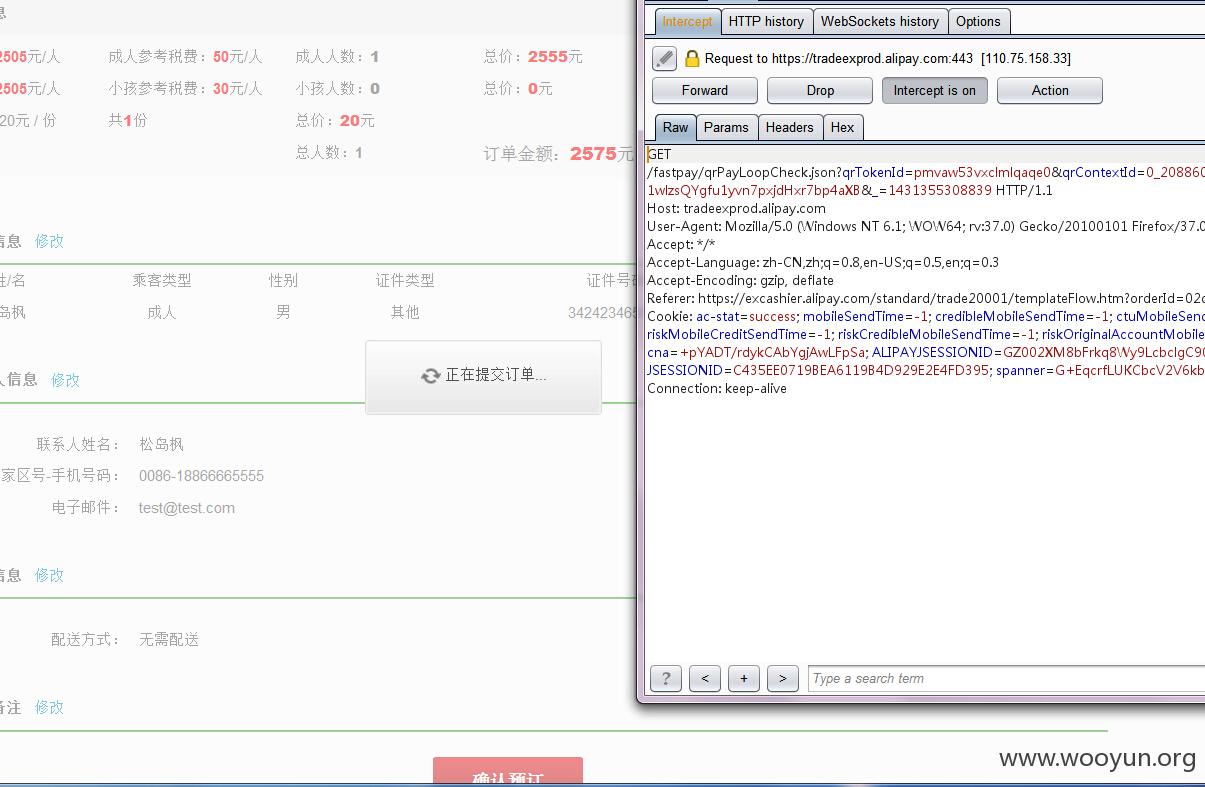Click the Accept-Language header line
Viewport: 1205px width, 787px height.
823,262
